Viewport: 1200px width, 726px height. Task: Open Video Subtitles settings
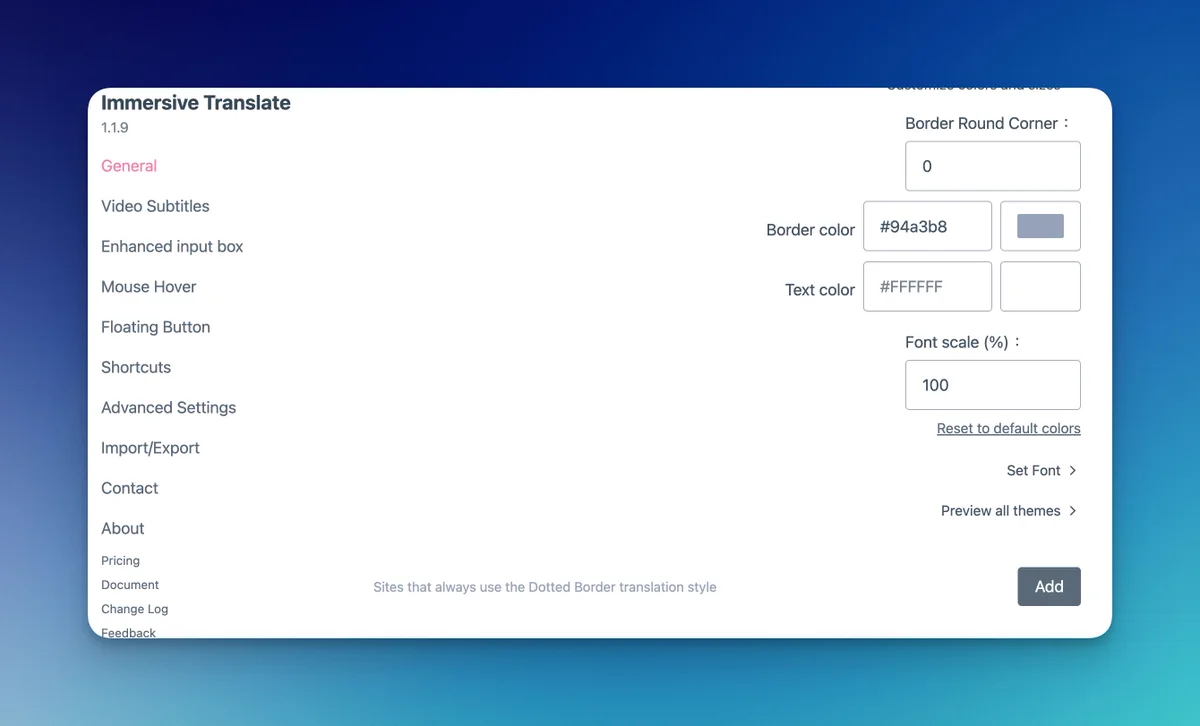(x=155, y=206)
